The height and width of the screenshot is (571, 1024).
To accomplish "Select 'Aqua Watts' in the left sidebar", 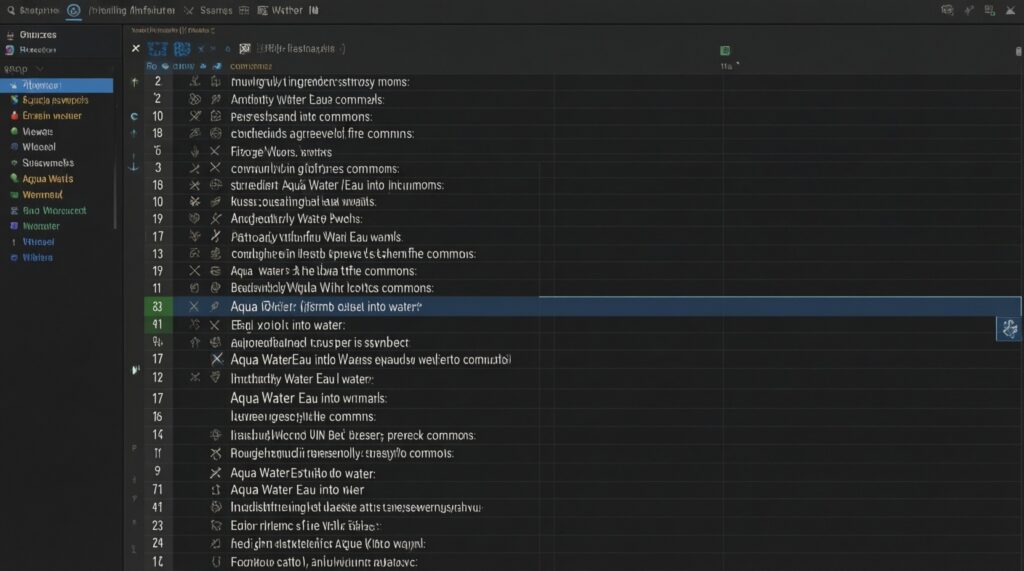I will pos(46,179).
